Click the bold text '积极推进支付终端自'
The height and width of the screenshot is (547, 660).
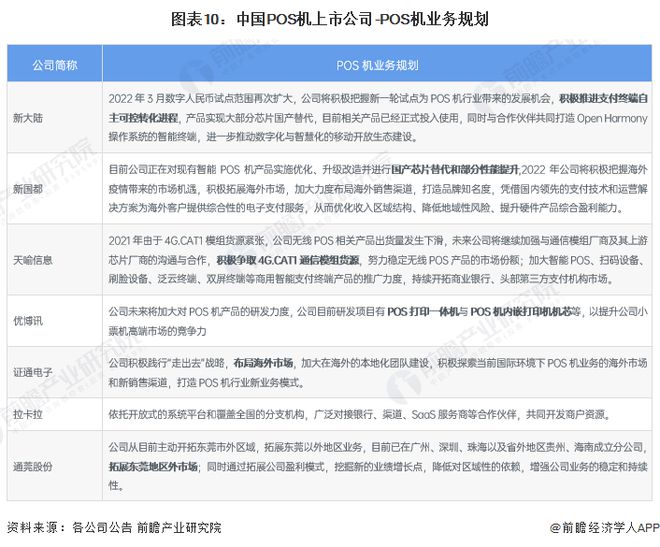click(x=603, y=98)
